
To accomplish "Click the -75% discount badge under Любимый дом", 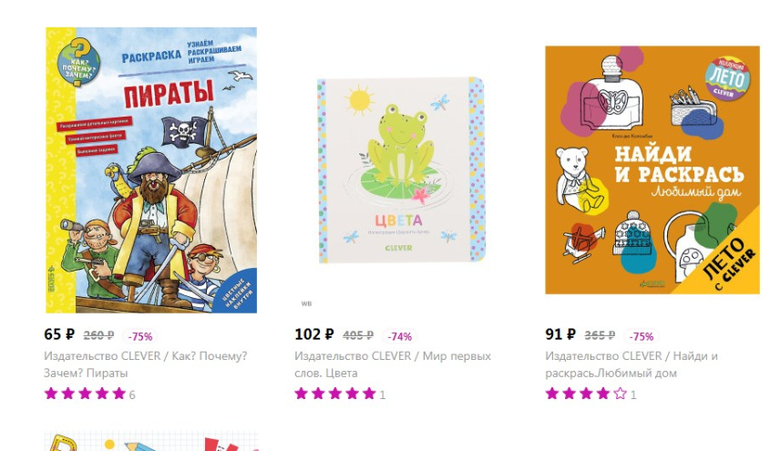I will point(641,337).
